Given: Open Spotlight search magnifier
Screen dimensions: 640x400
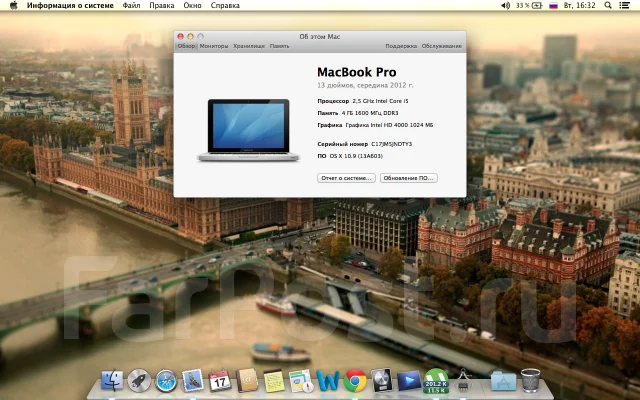Looking at the screenshot, I should point(608,5).
